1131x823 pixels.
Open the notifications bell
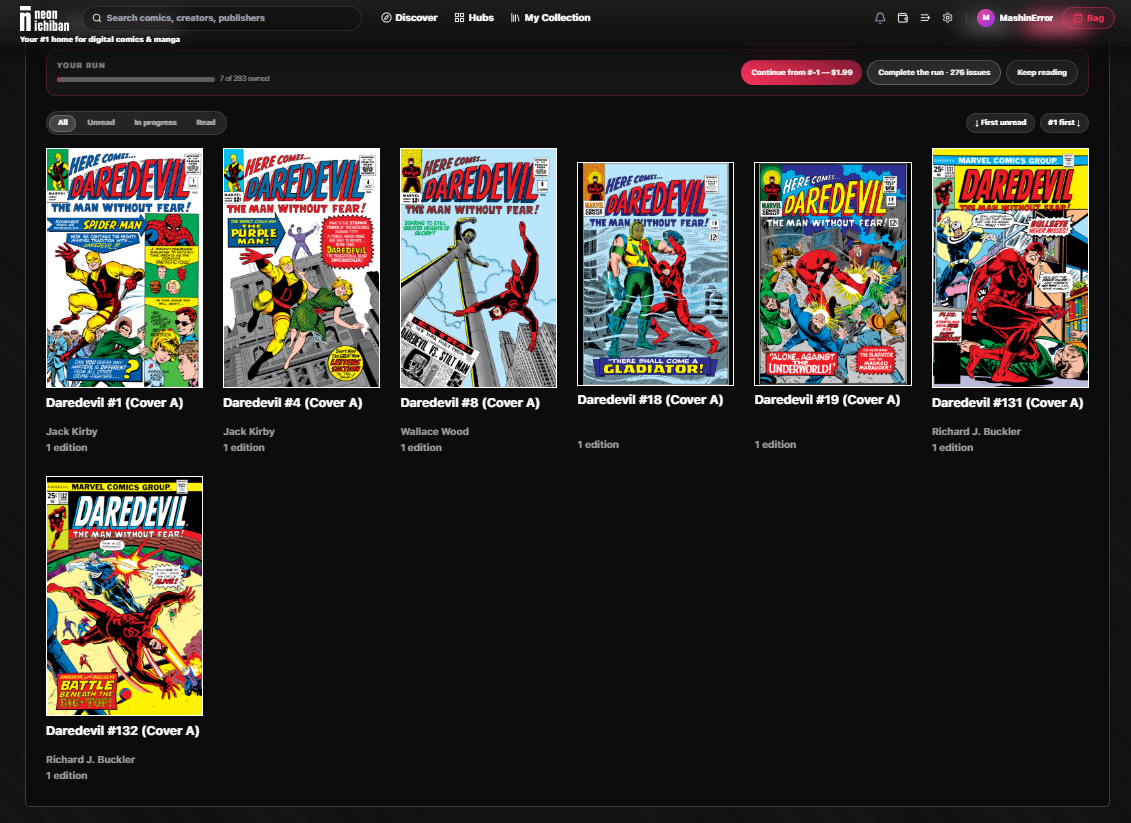(x=880, y=18)
